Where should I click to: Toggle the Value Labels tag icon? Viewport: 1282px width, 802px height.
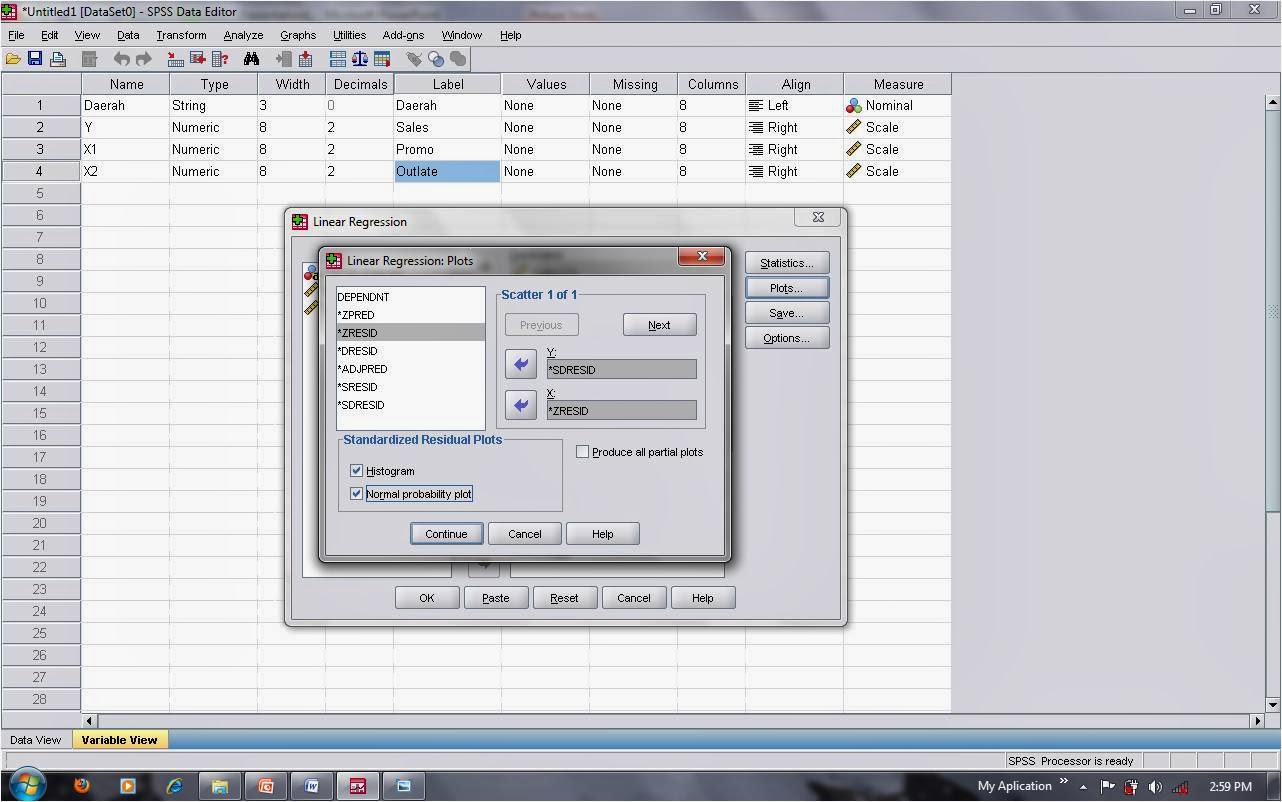tap(414, 59)
